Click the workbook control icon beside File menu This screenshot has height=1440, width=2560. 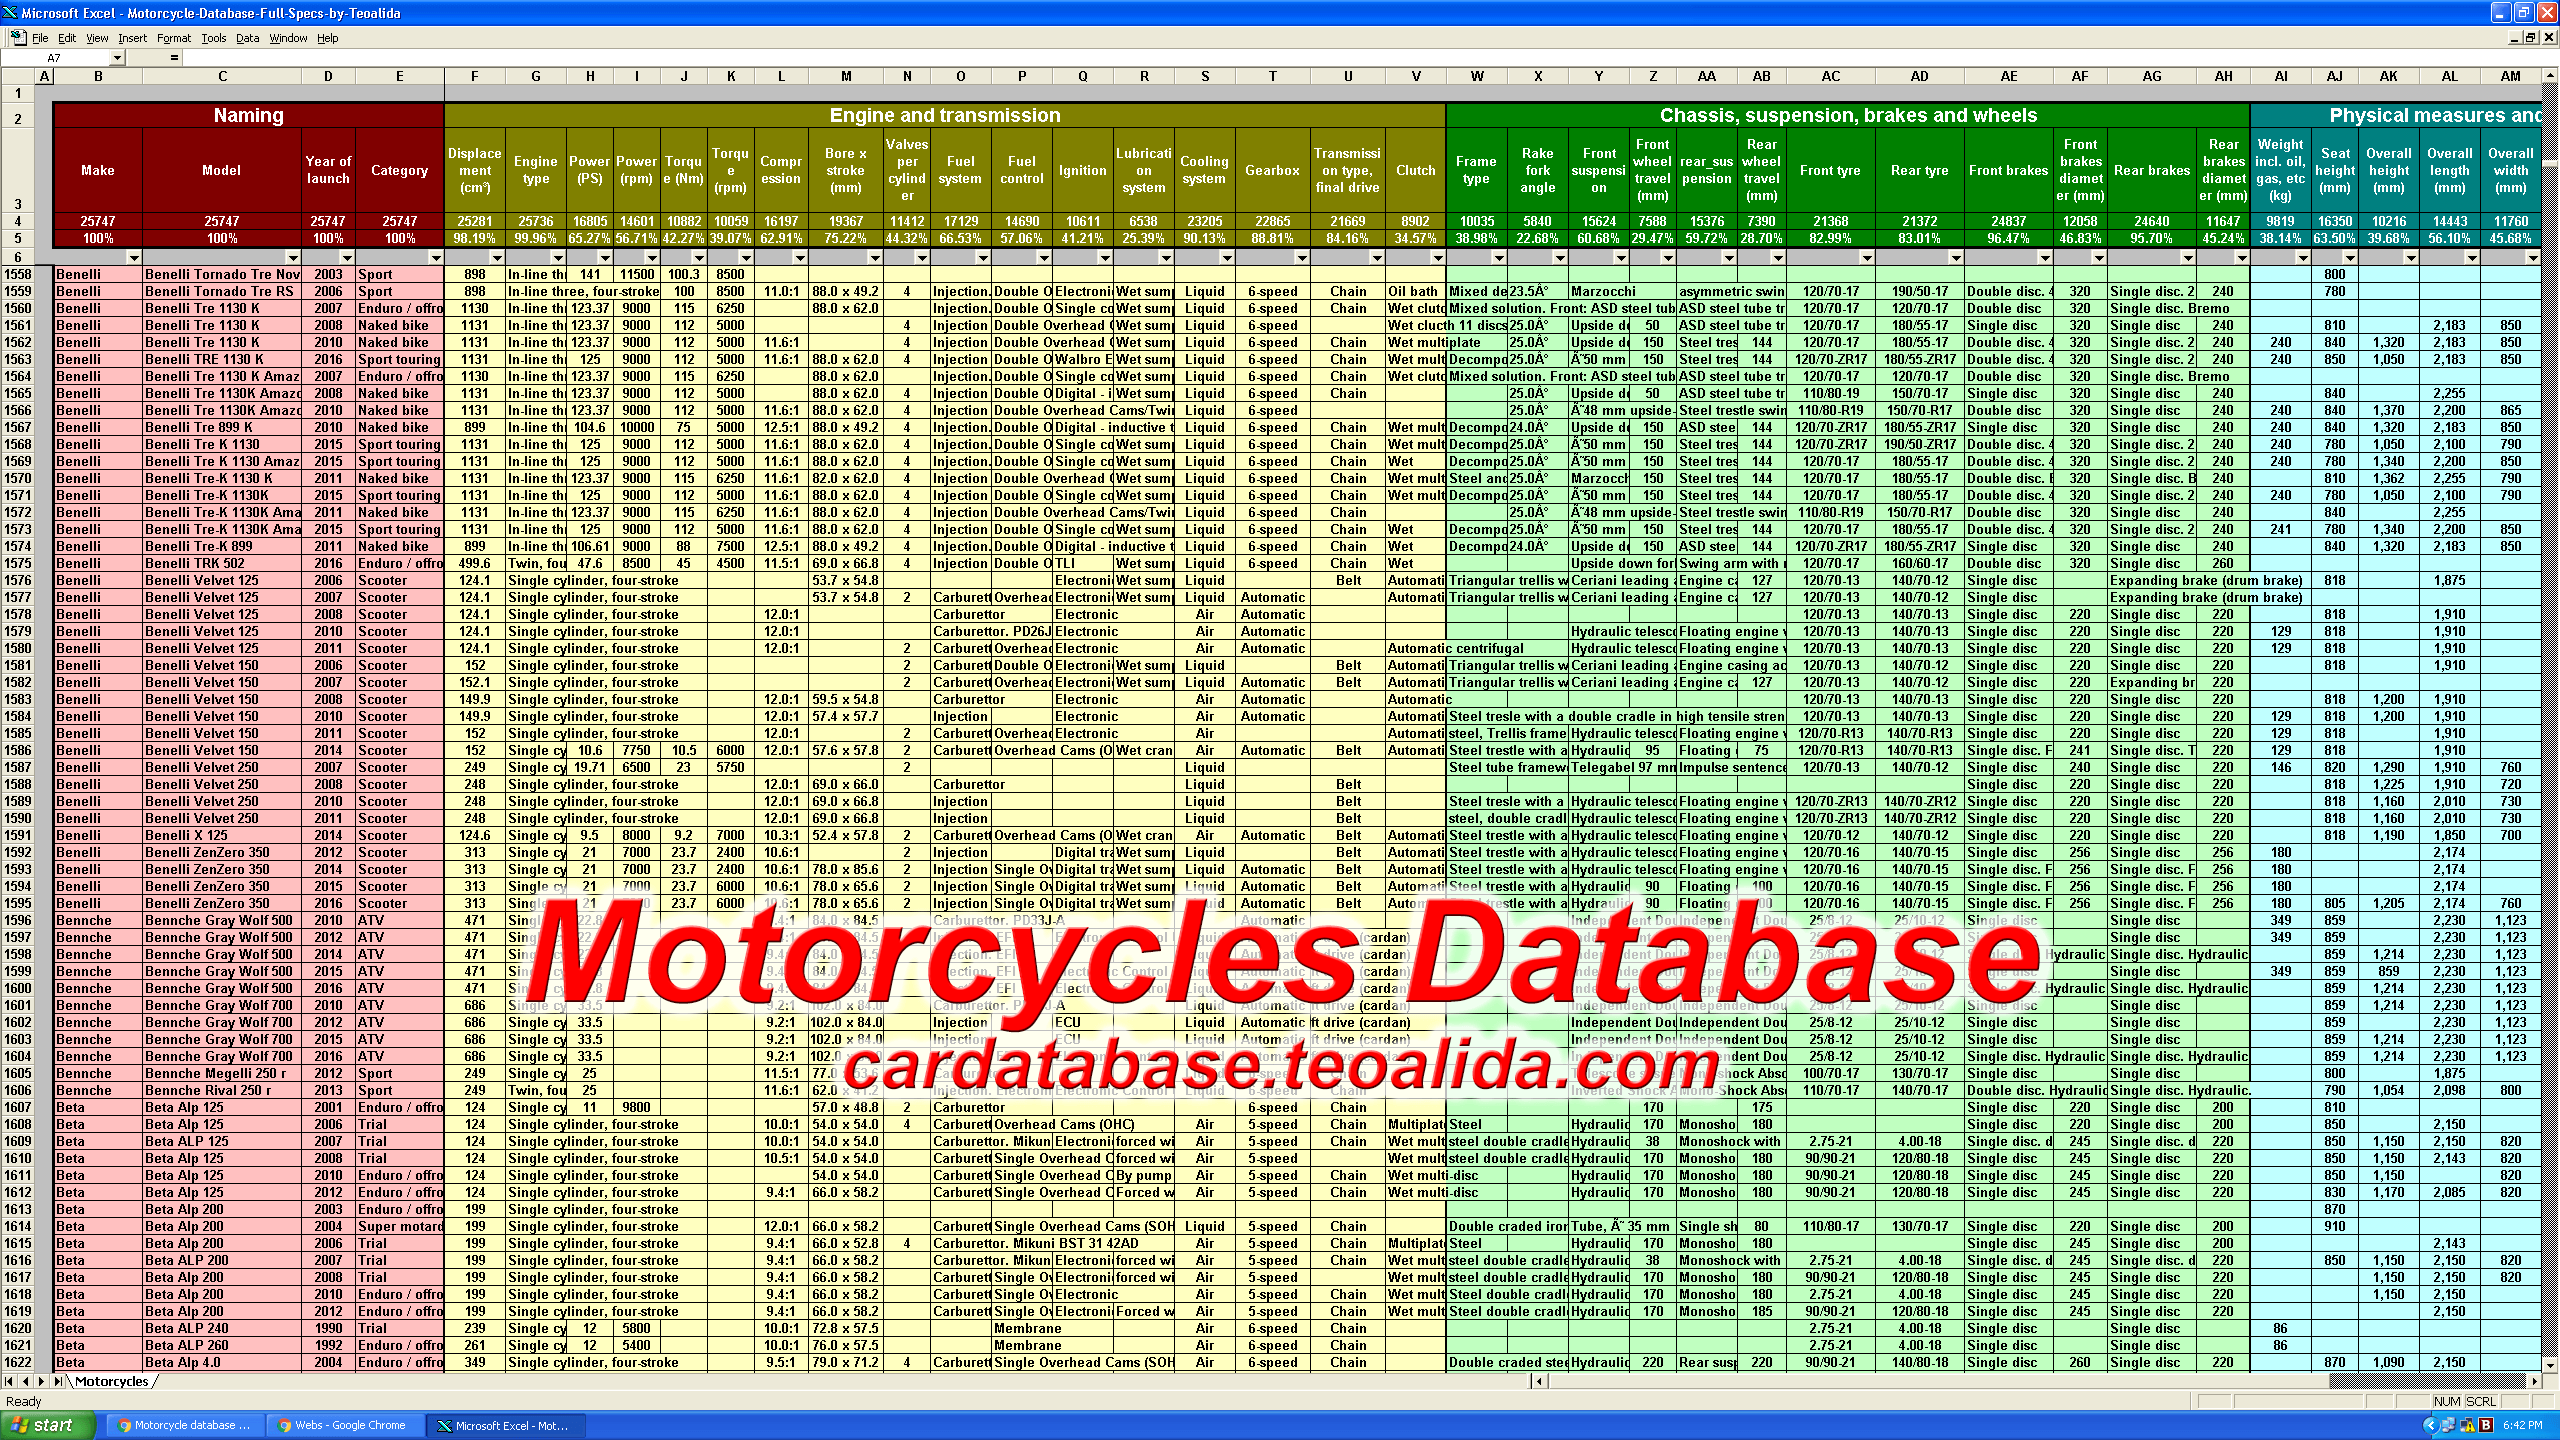[x=17, y=37]
